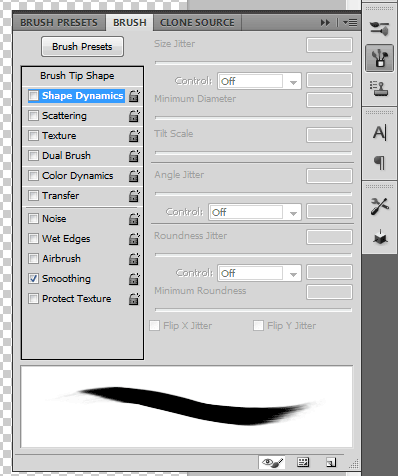Enable the Protect Texture checkbox
The height and width of the screenshot is (476, 398).
pos(33,299)
